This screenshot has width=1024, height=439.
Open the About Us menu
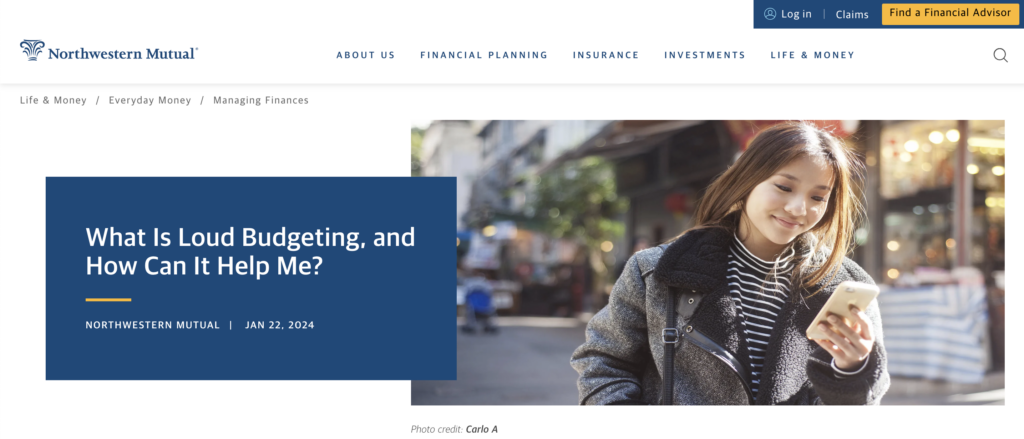coord(366,56)
